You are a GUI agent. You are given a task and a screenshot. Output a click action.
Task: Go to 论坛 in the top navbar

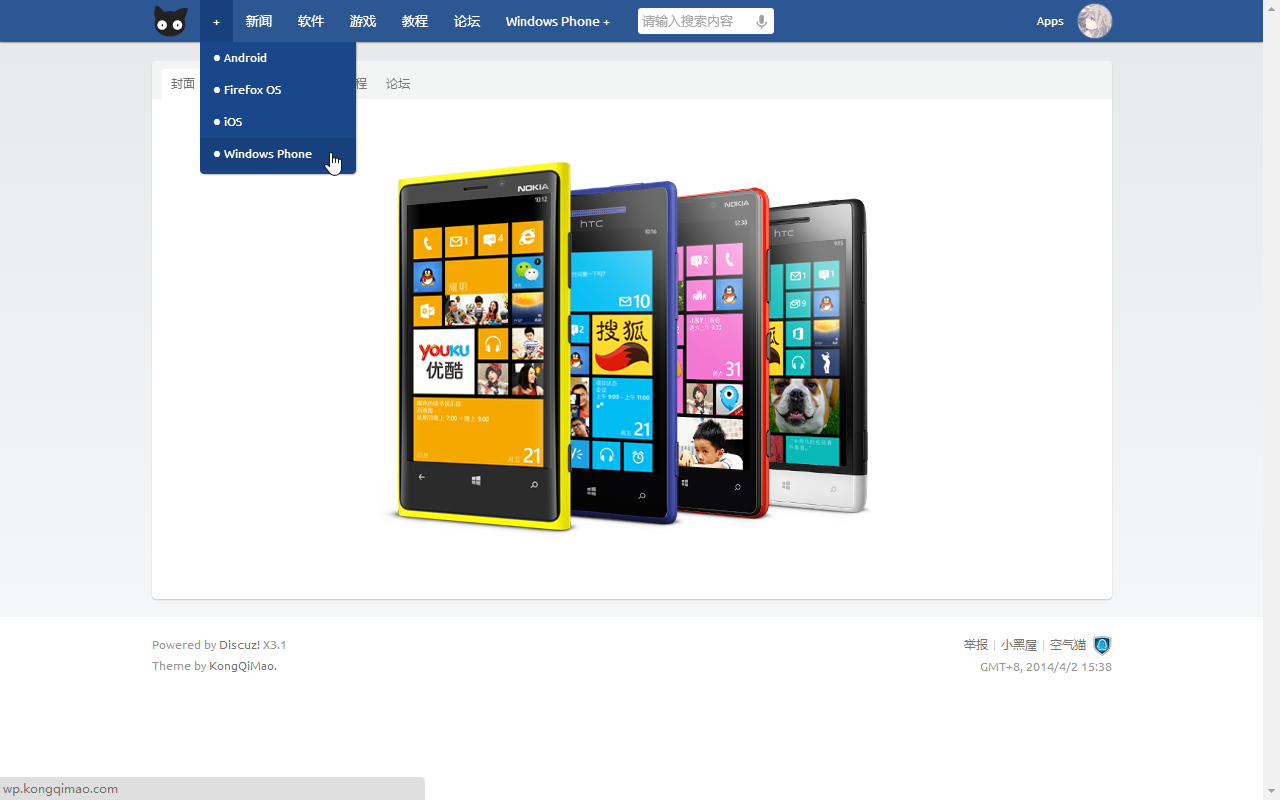pos(467,21)
